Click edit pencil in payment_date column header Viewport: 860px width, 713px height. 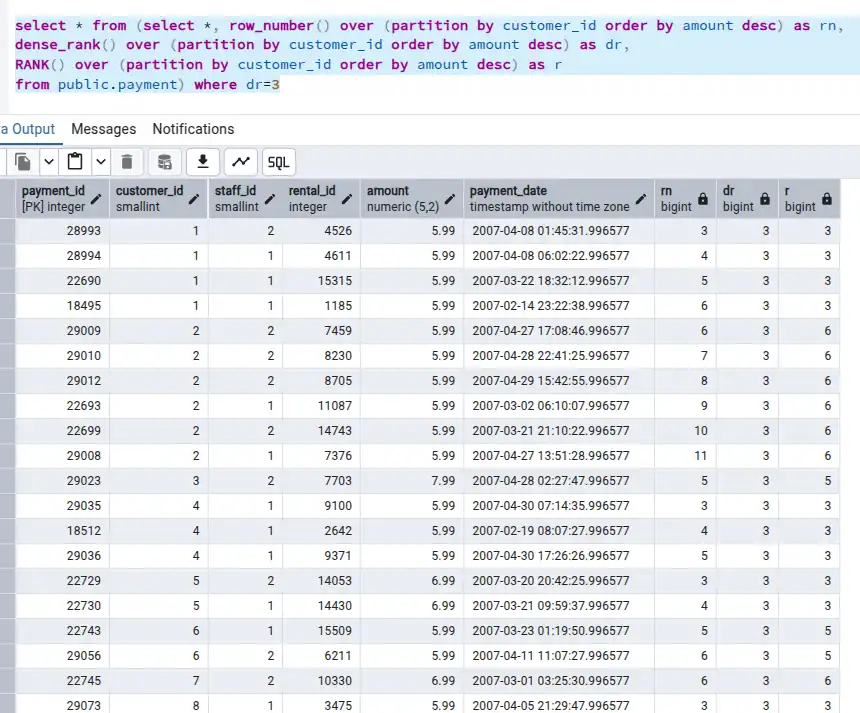click(641, 199)
